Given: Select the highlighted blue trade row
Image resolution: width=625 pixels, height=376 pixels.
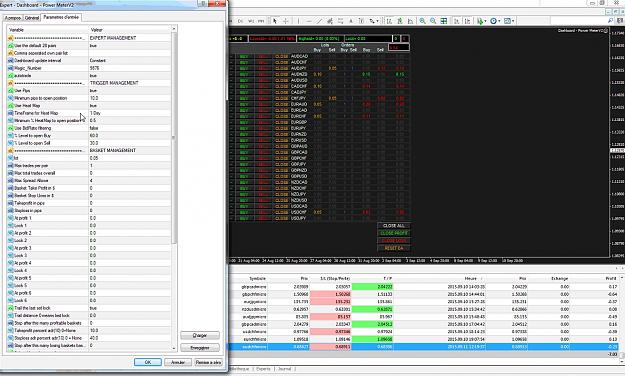Looking at the screenshot, I should click(424, 347).
